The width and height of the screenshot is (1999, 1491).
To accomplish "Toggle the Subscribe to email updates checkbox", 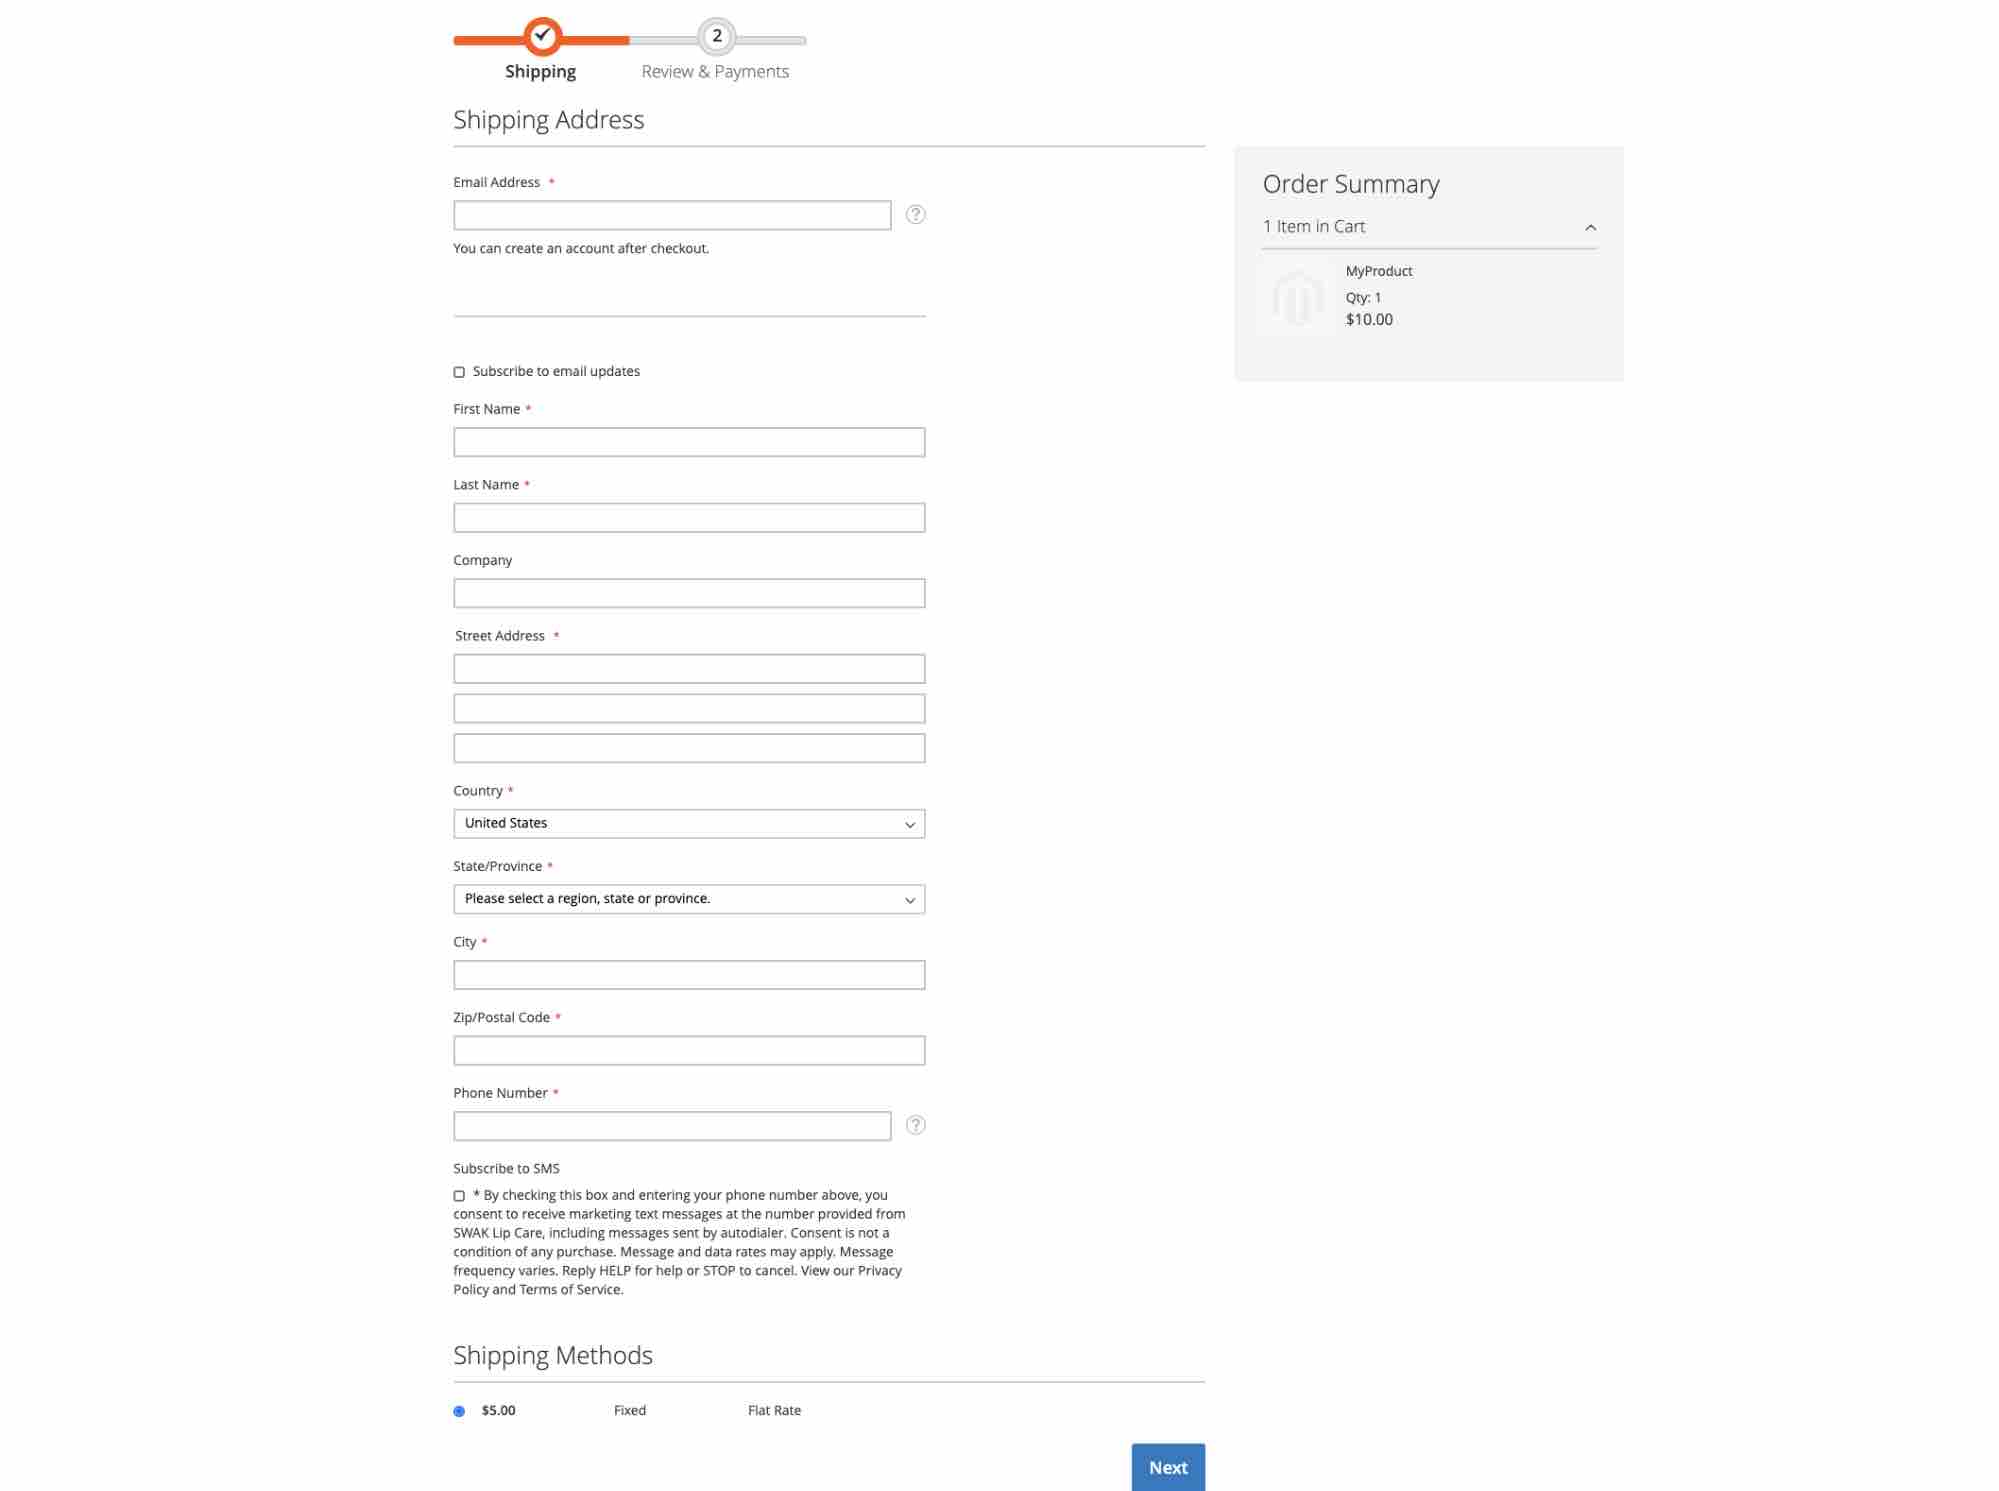I will click(459, 371).
